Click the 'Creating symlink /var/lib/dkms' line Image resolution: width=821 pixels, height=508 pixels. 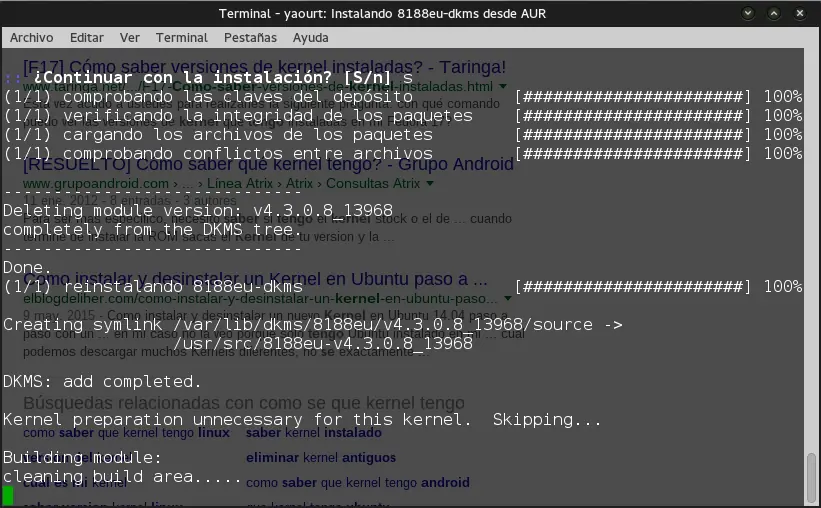[313, 325]
